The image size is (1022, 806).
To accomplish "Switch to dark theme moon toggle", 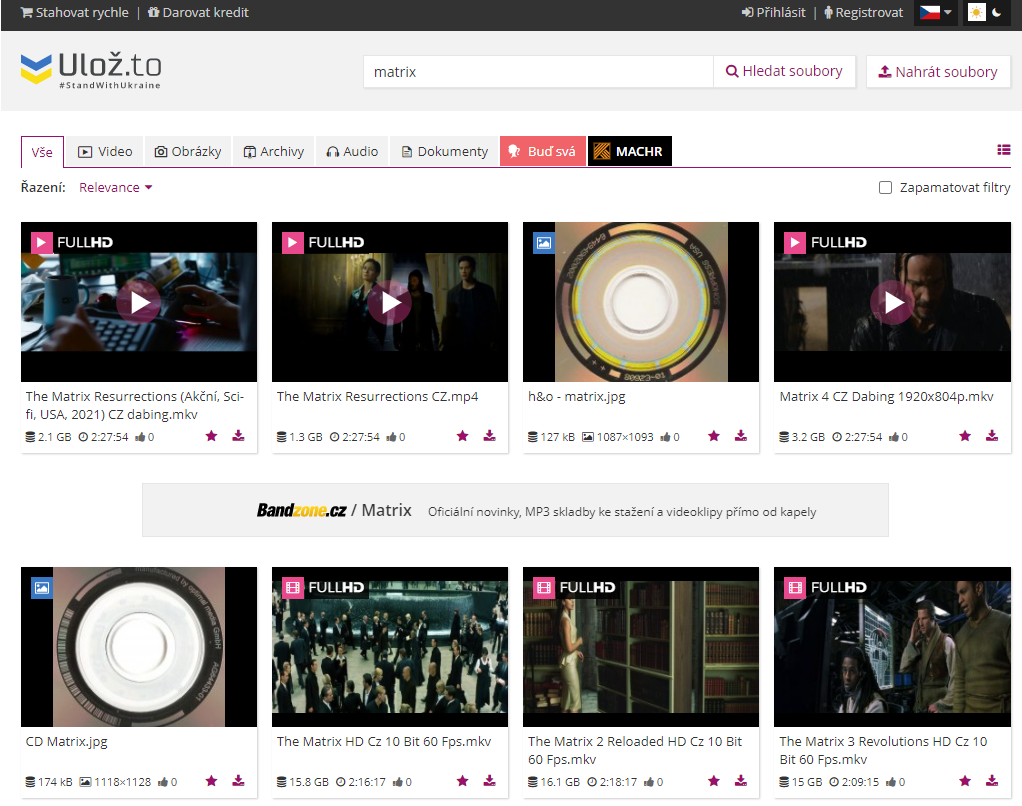I will [996, 13].
